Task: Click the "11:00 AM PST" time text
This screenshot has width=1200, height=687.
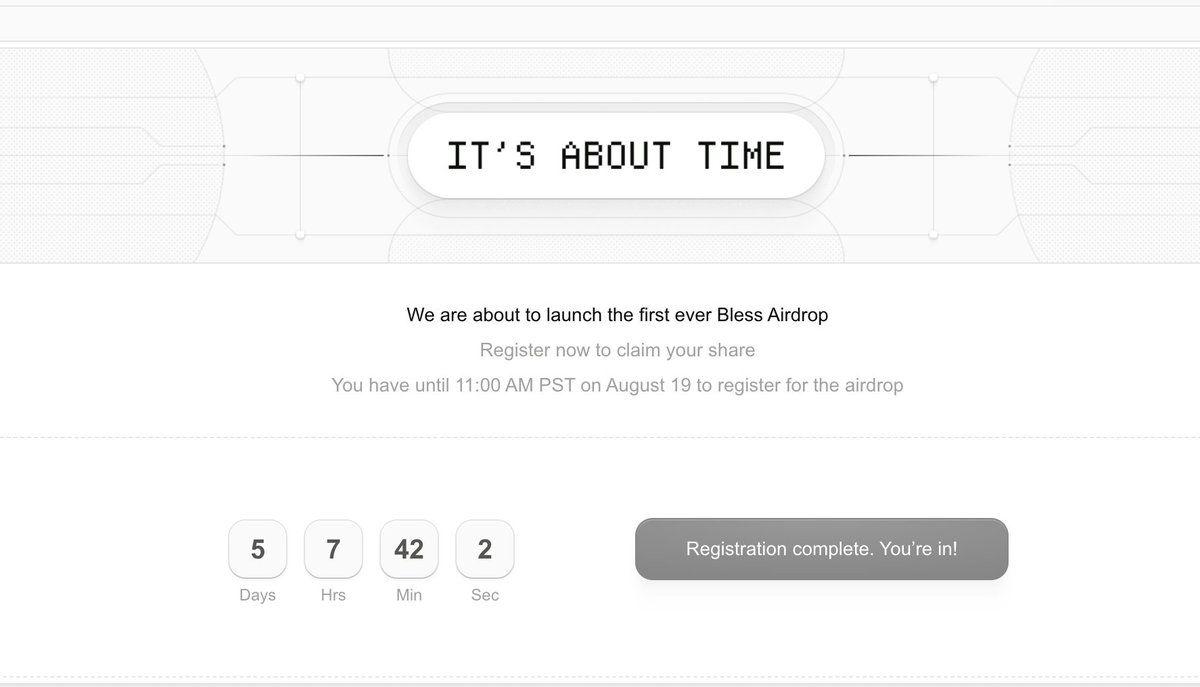Action: point(516,385)
